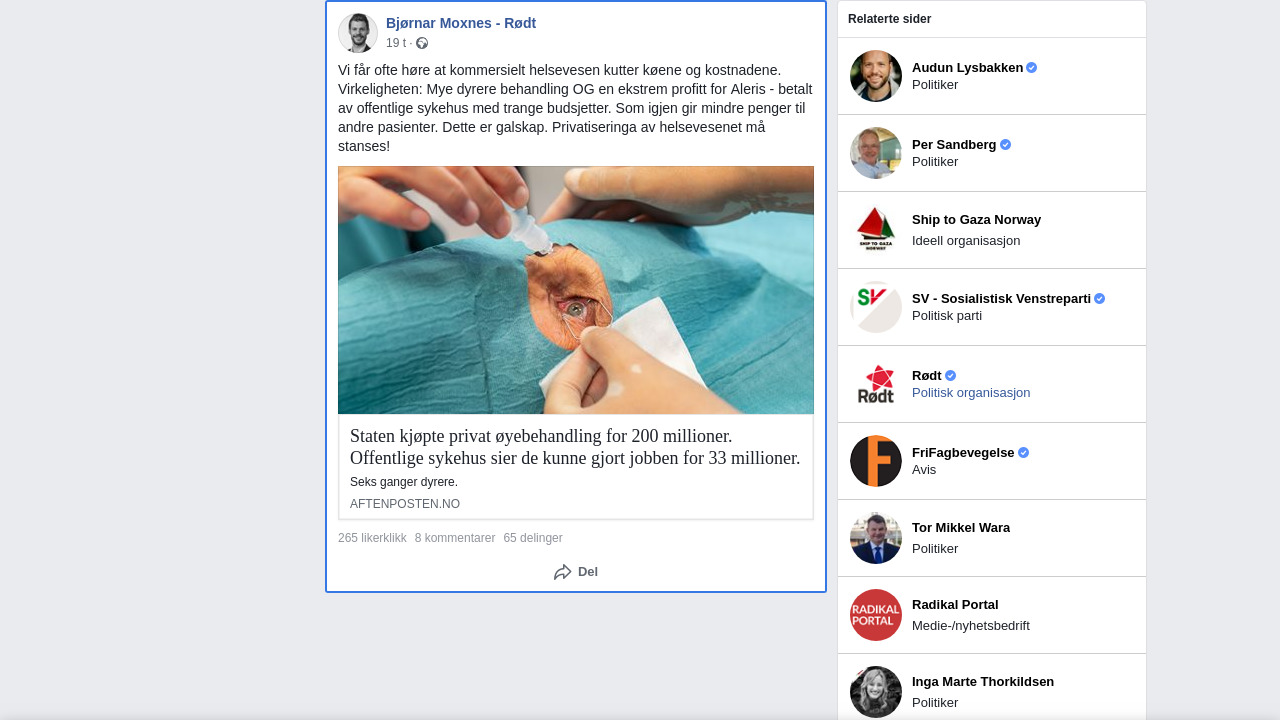Click the Del share button

(576, 572)
